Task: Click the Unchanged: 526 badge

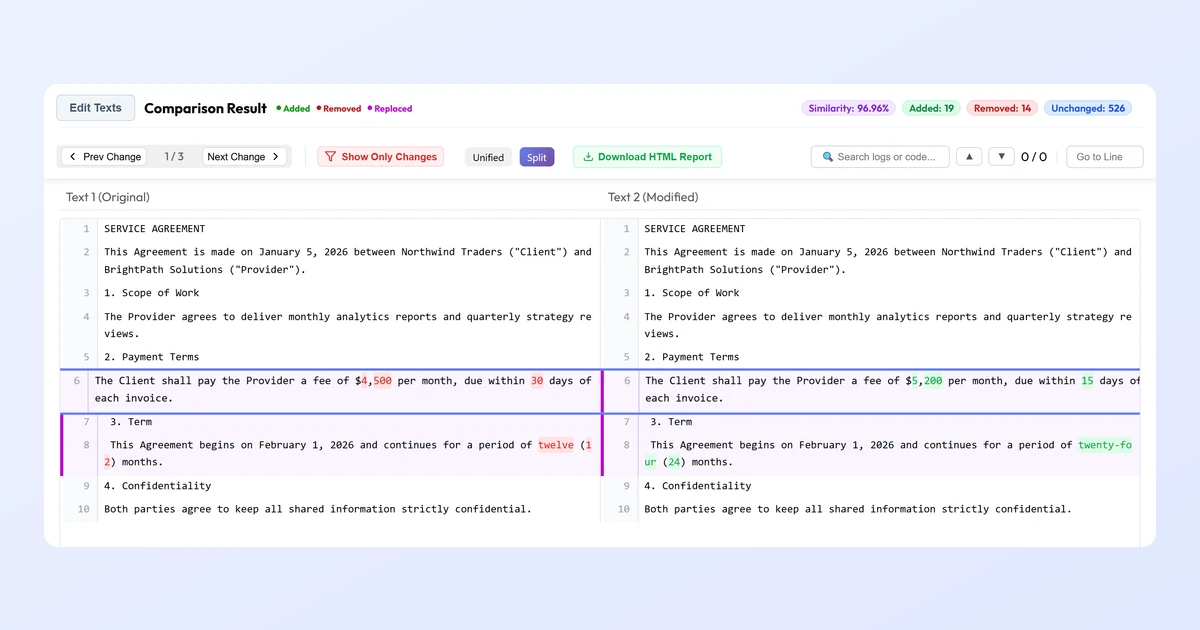Action: 1088,108
